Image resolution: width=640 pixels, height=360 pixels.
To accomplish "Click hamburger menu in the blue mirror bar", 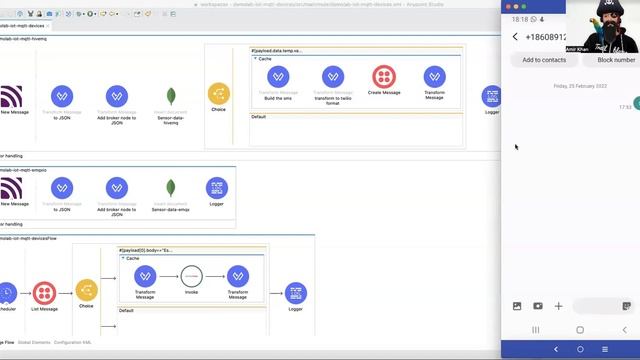I will pyautogui.click(x=605, y=349).
